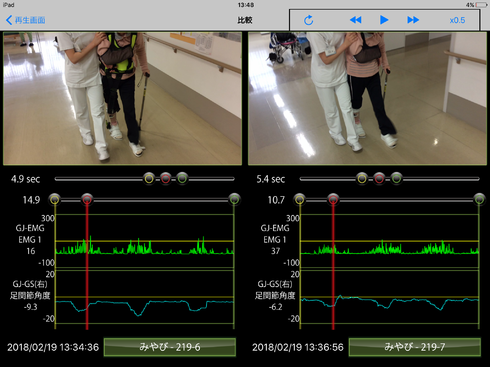Tap the rewind double-arrow button

click(x=355, y=20)
